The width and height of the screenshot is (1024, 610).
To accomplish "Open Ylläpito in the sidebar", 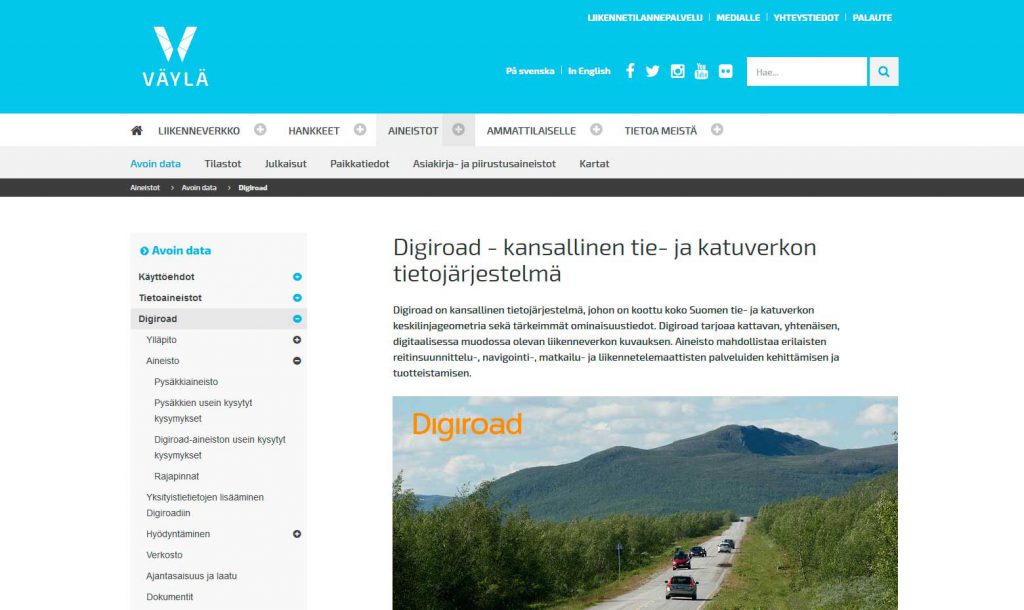I will [x=161, y=340].
